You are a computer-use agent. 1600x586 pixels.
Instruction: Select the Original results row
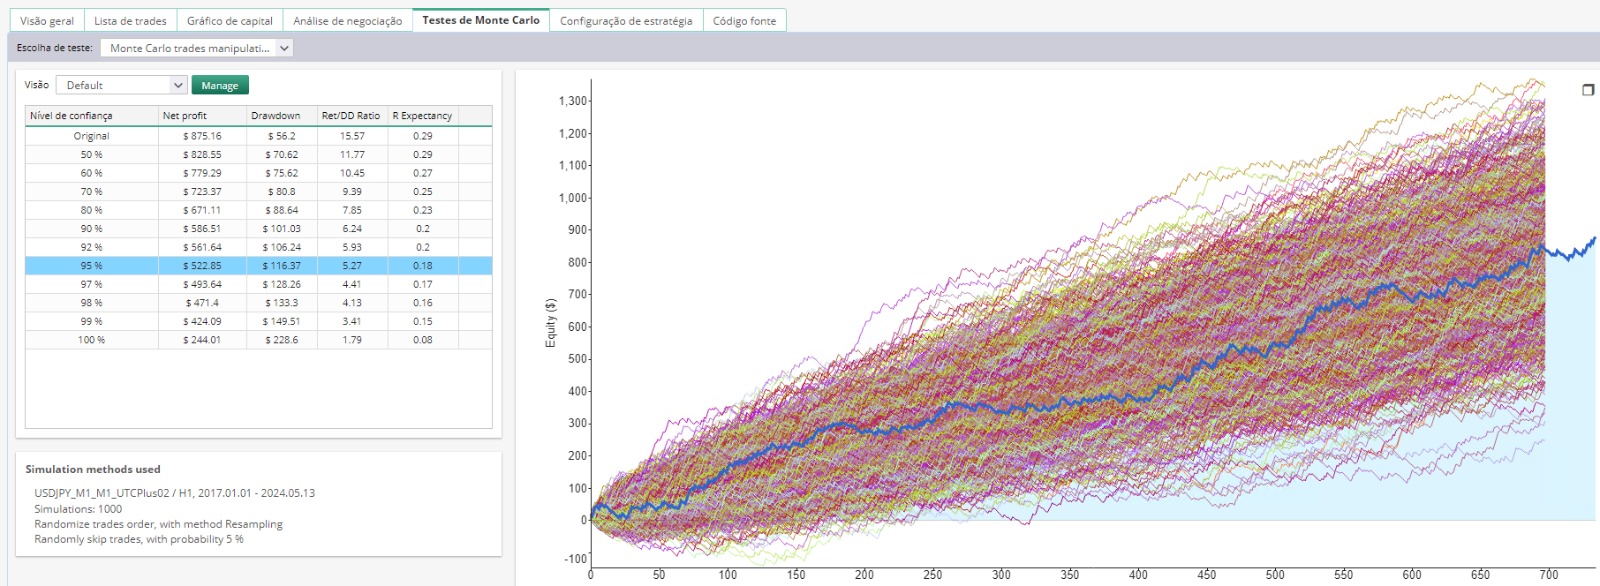259,136
